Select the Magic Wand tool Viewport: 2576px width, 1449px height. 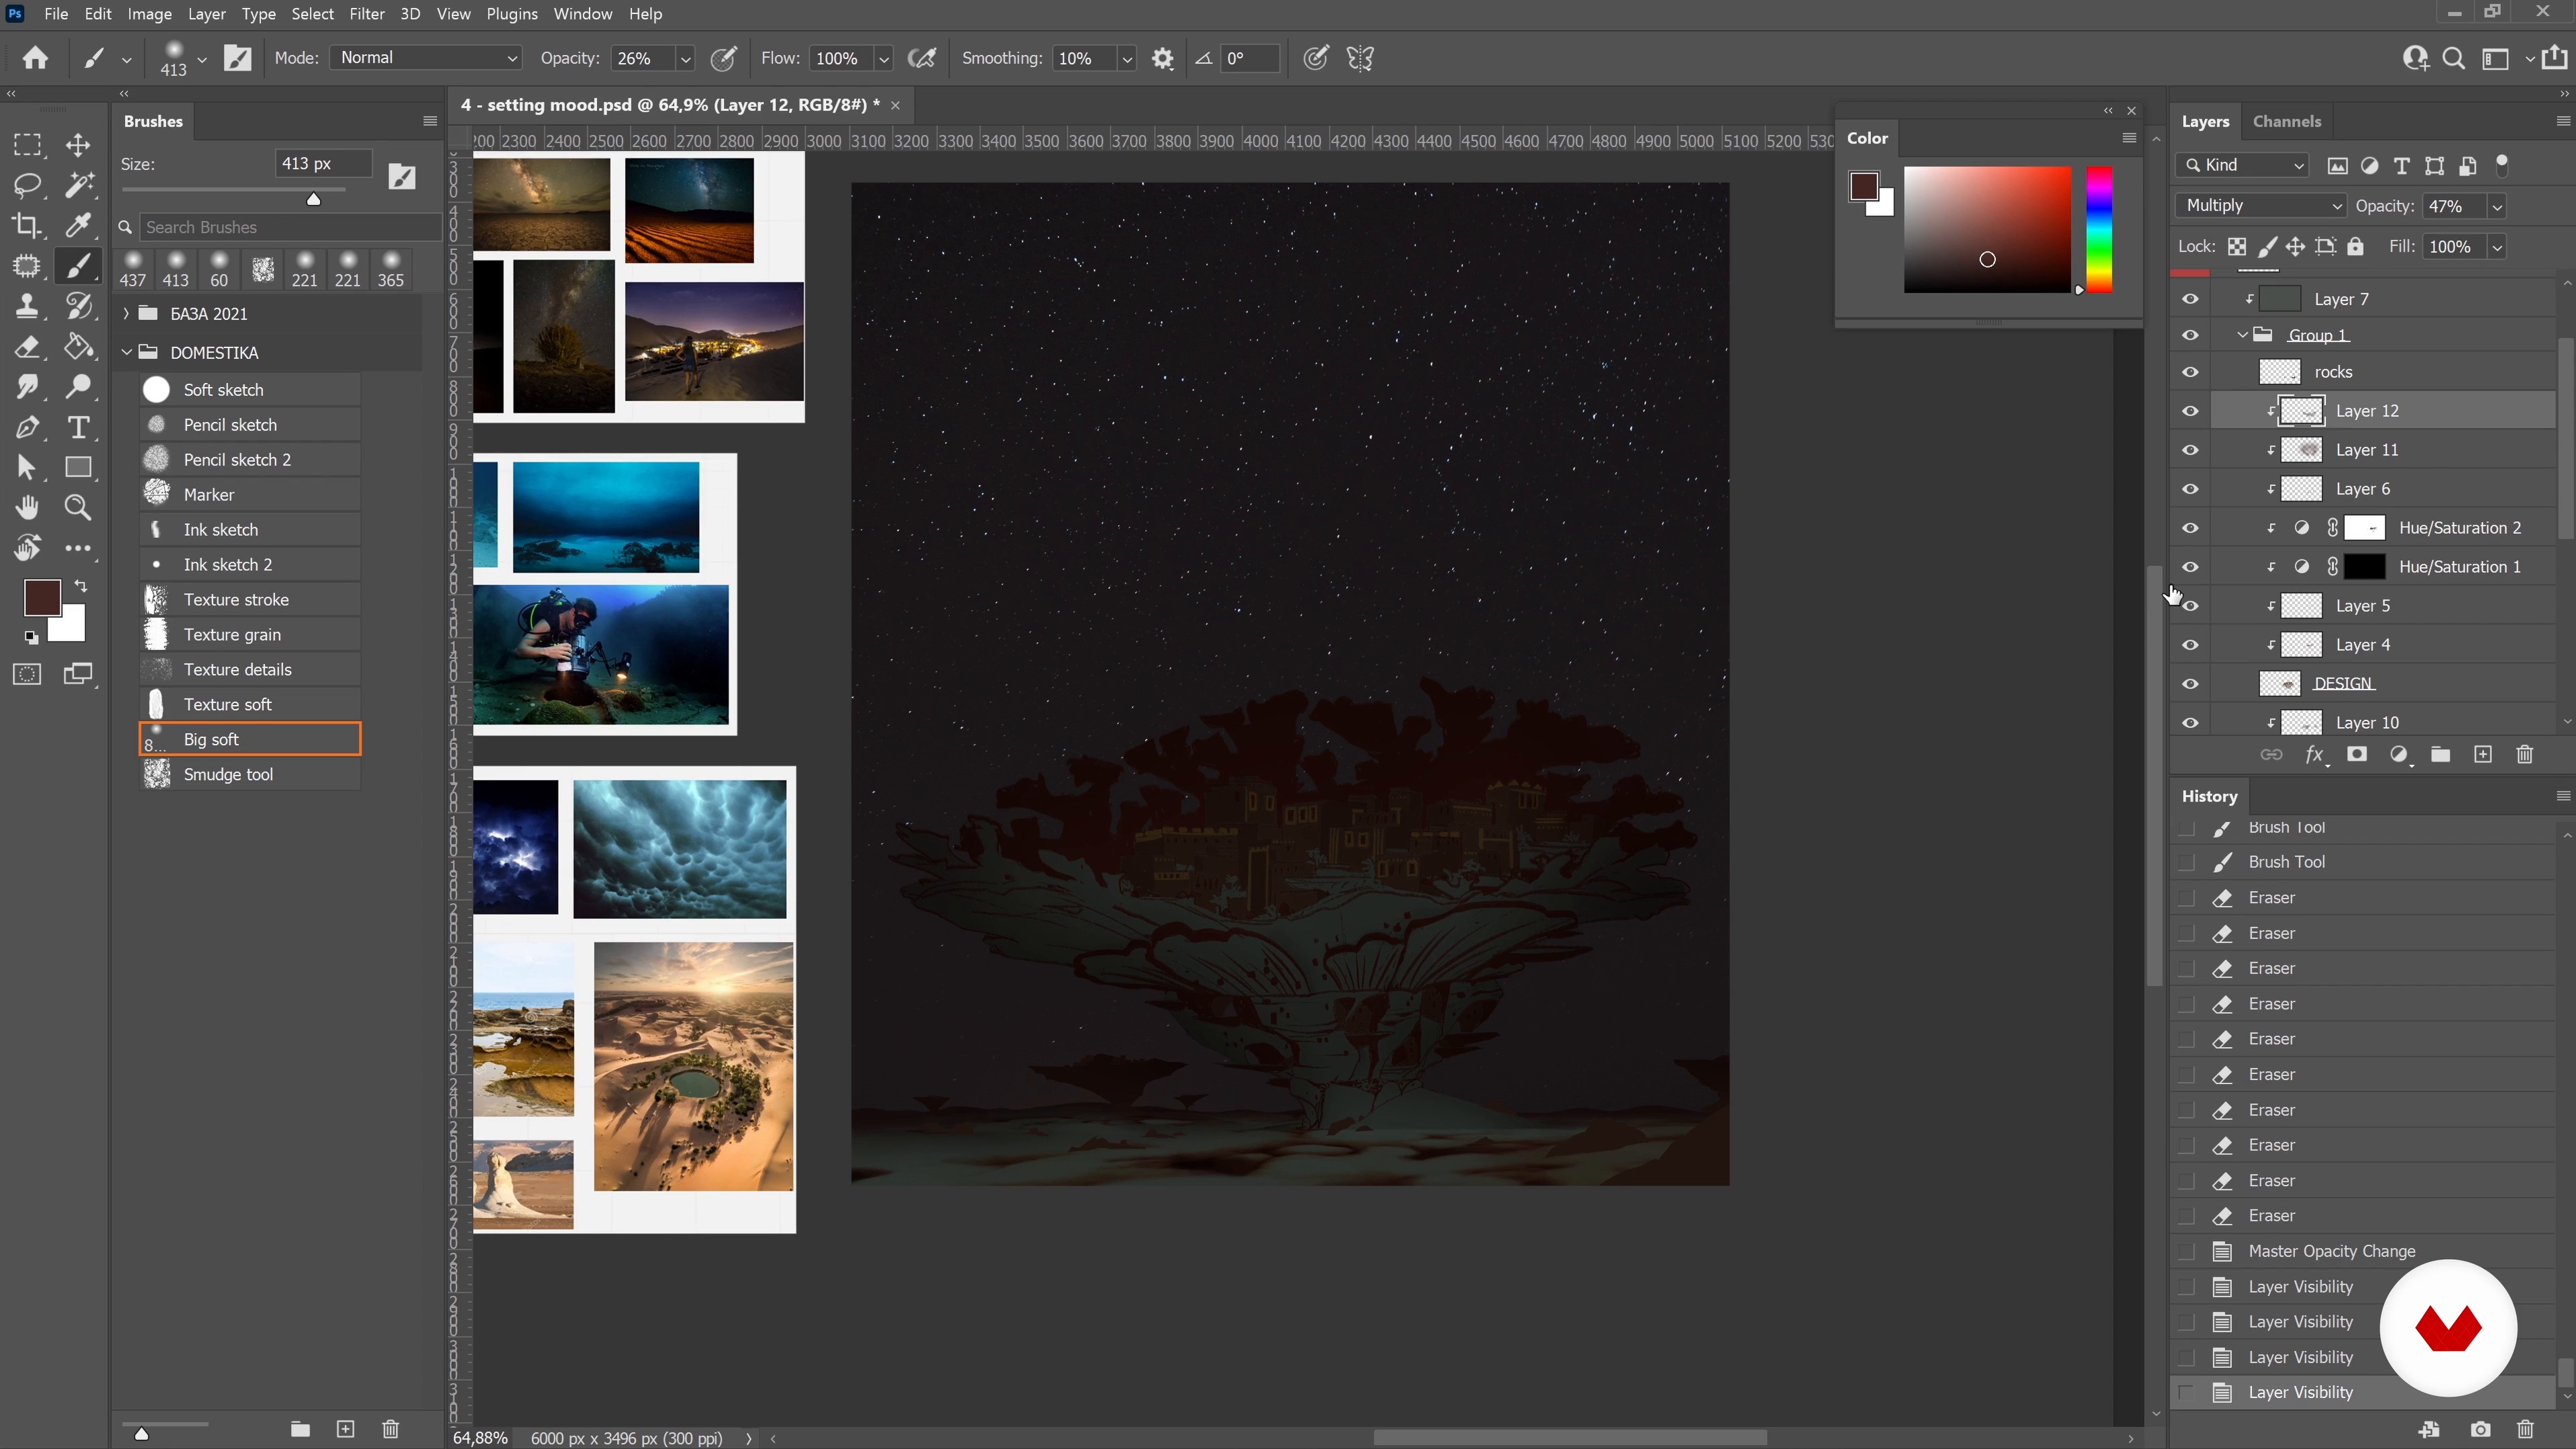(x=78, y=185)
